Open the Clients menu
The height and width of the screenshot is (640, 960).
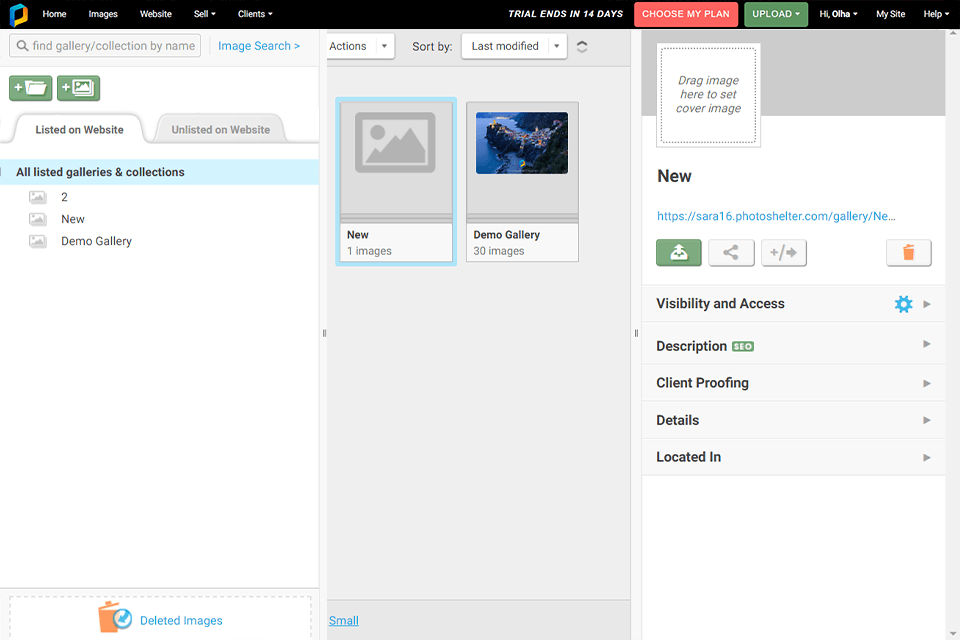(x=255, y=14)
